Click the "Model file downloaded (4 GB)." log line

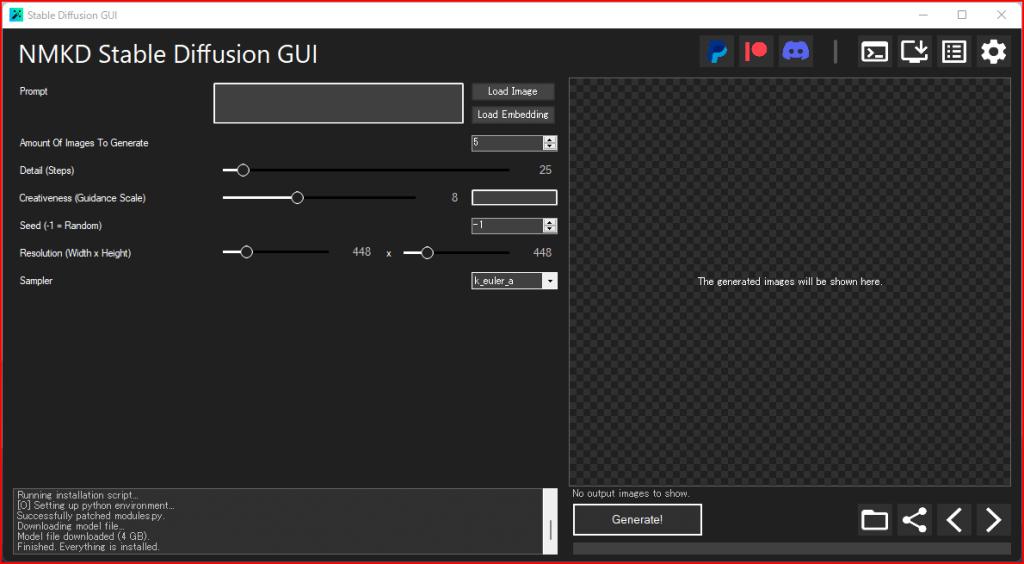pyautogui.click(x=84, y=537)
